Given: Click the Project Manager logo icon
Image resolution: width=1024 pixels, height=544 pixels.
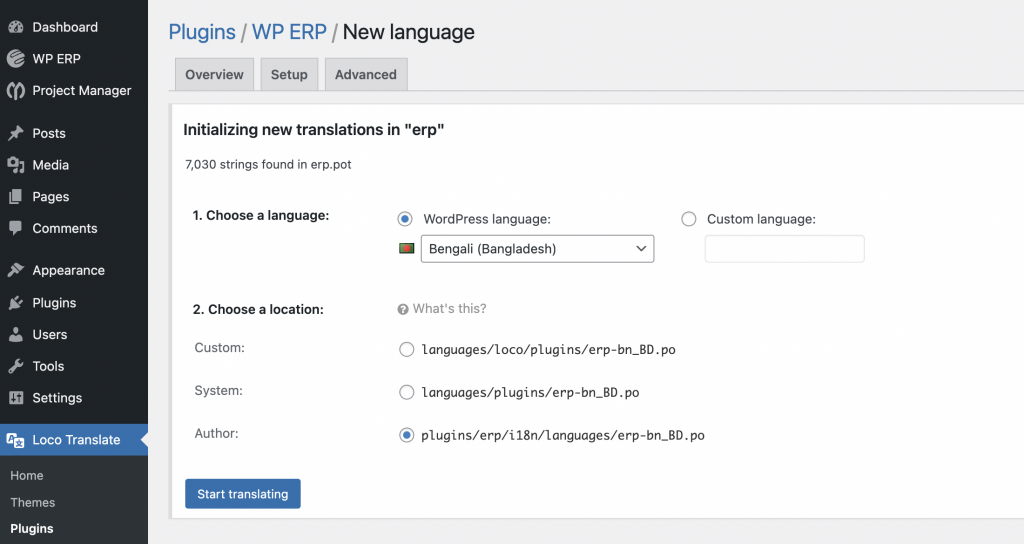Looking at the screenshot, I should pyautogui.click(x=16, y=91).
